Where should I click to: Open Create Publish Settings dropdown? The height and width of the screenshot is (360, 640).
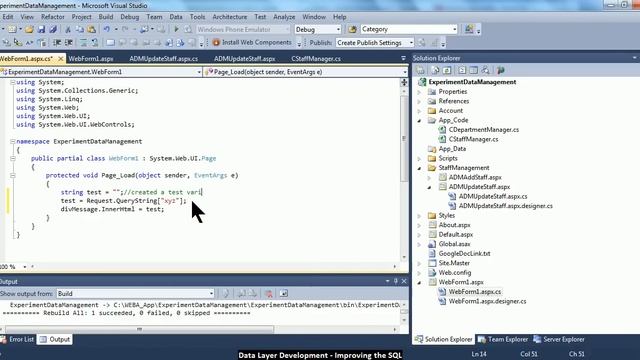pyautogui.click(x=411, y=42)
